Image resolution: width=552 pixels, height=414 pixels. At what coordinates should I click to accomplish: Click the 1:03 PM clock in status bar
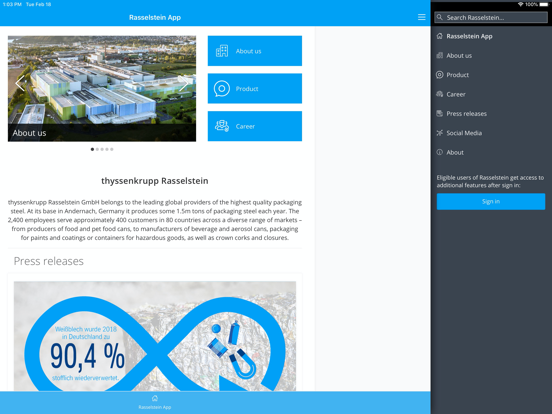coord(12,4)
